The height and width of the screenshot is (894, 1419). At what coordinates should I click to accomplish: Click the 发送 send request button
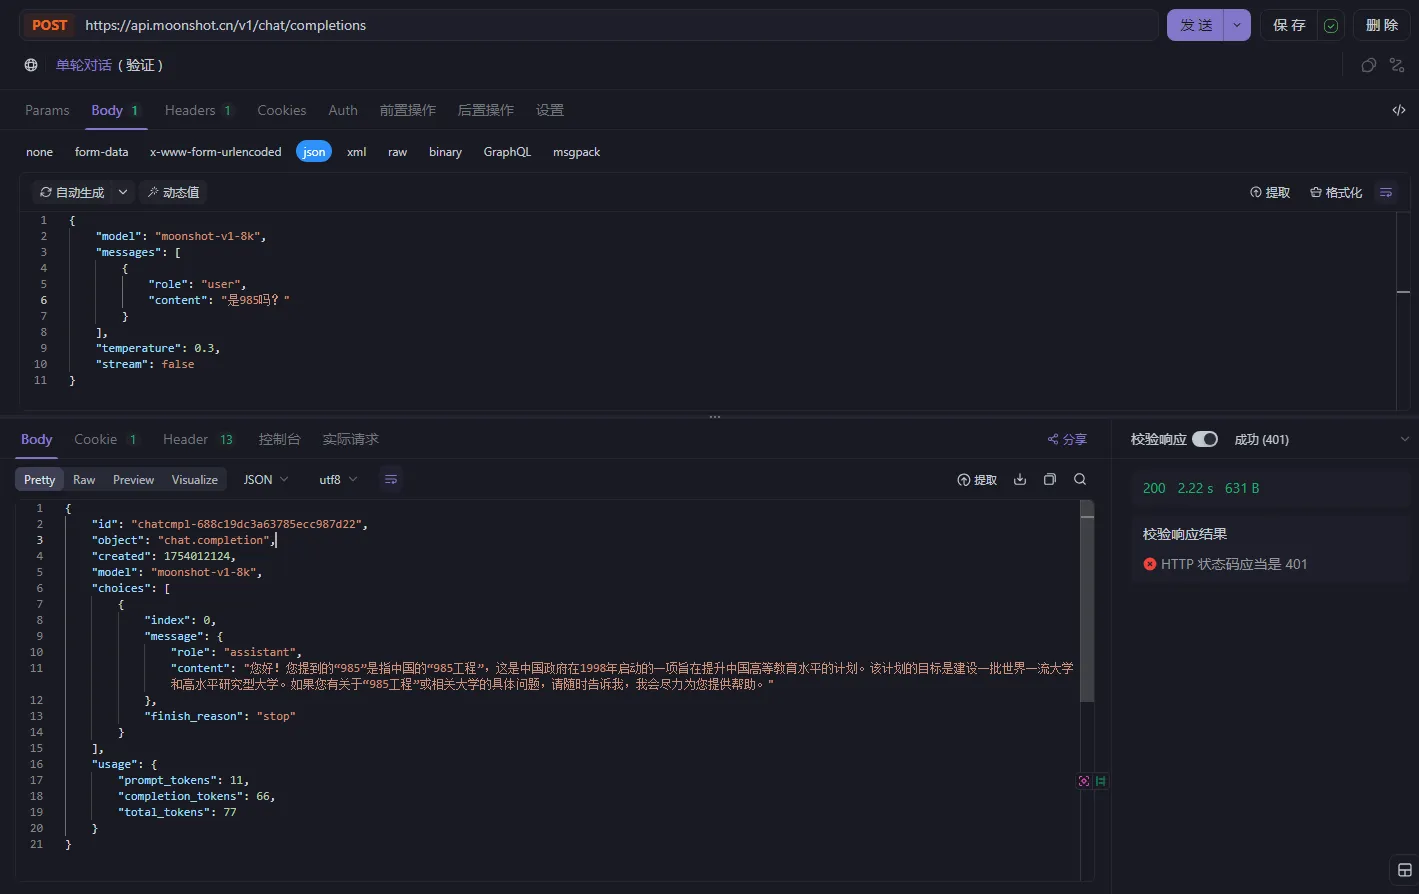pyautogui.click(x=1196, y=25)
